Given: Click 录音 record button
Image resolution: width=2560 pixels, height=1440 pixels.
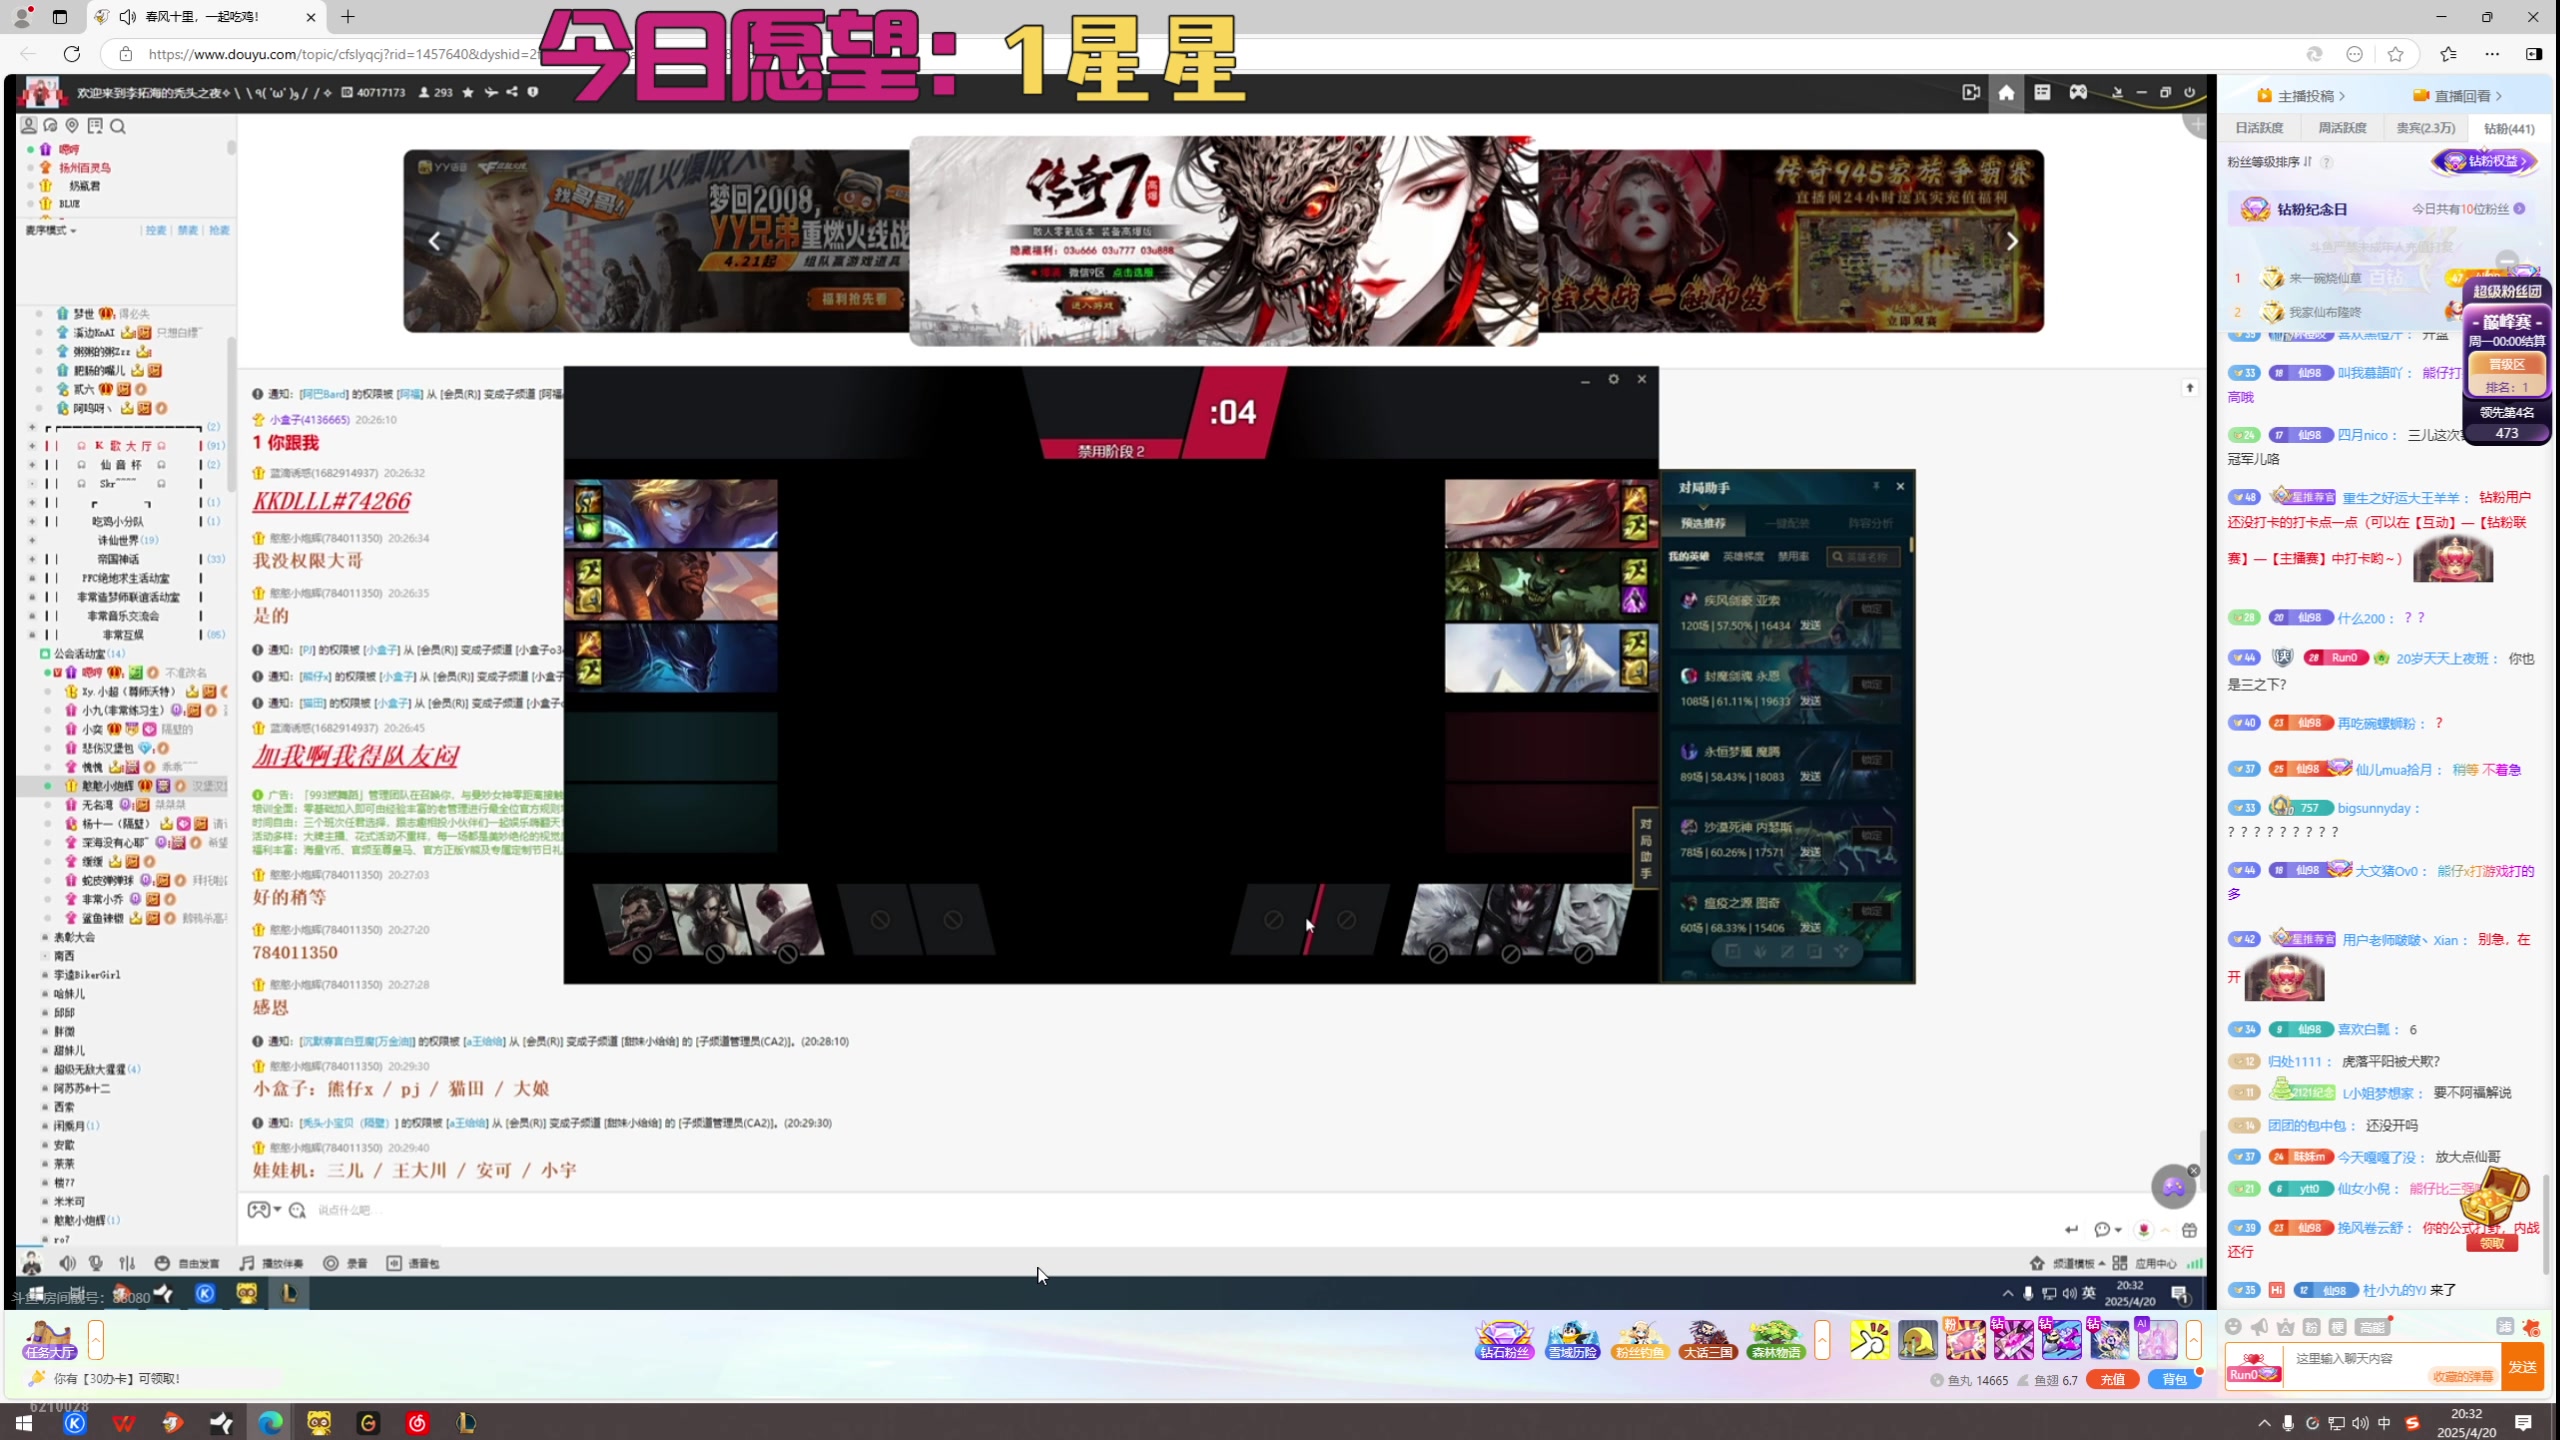Looking at the screenshot, I should (346, 1263).
